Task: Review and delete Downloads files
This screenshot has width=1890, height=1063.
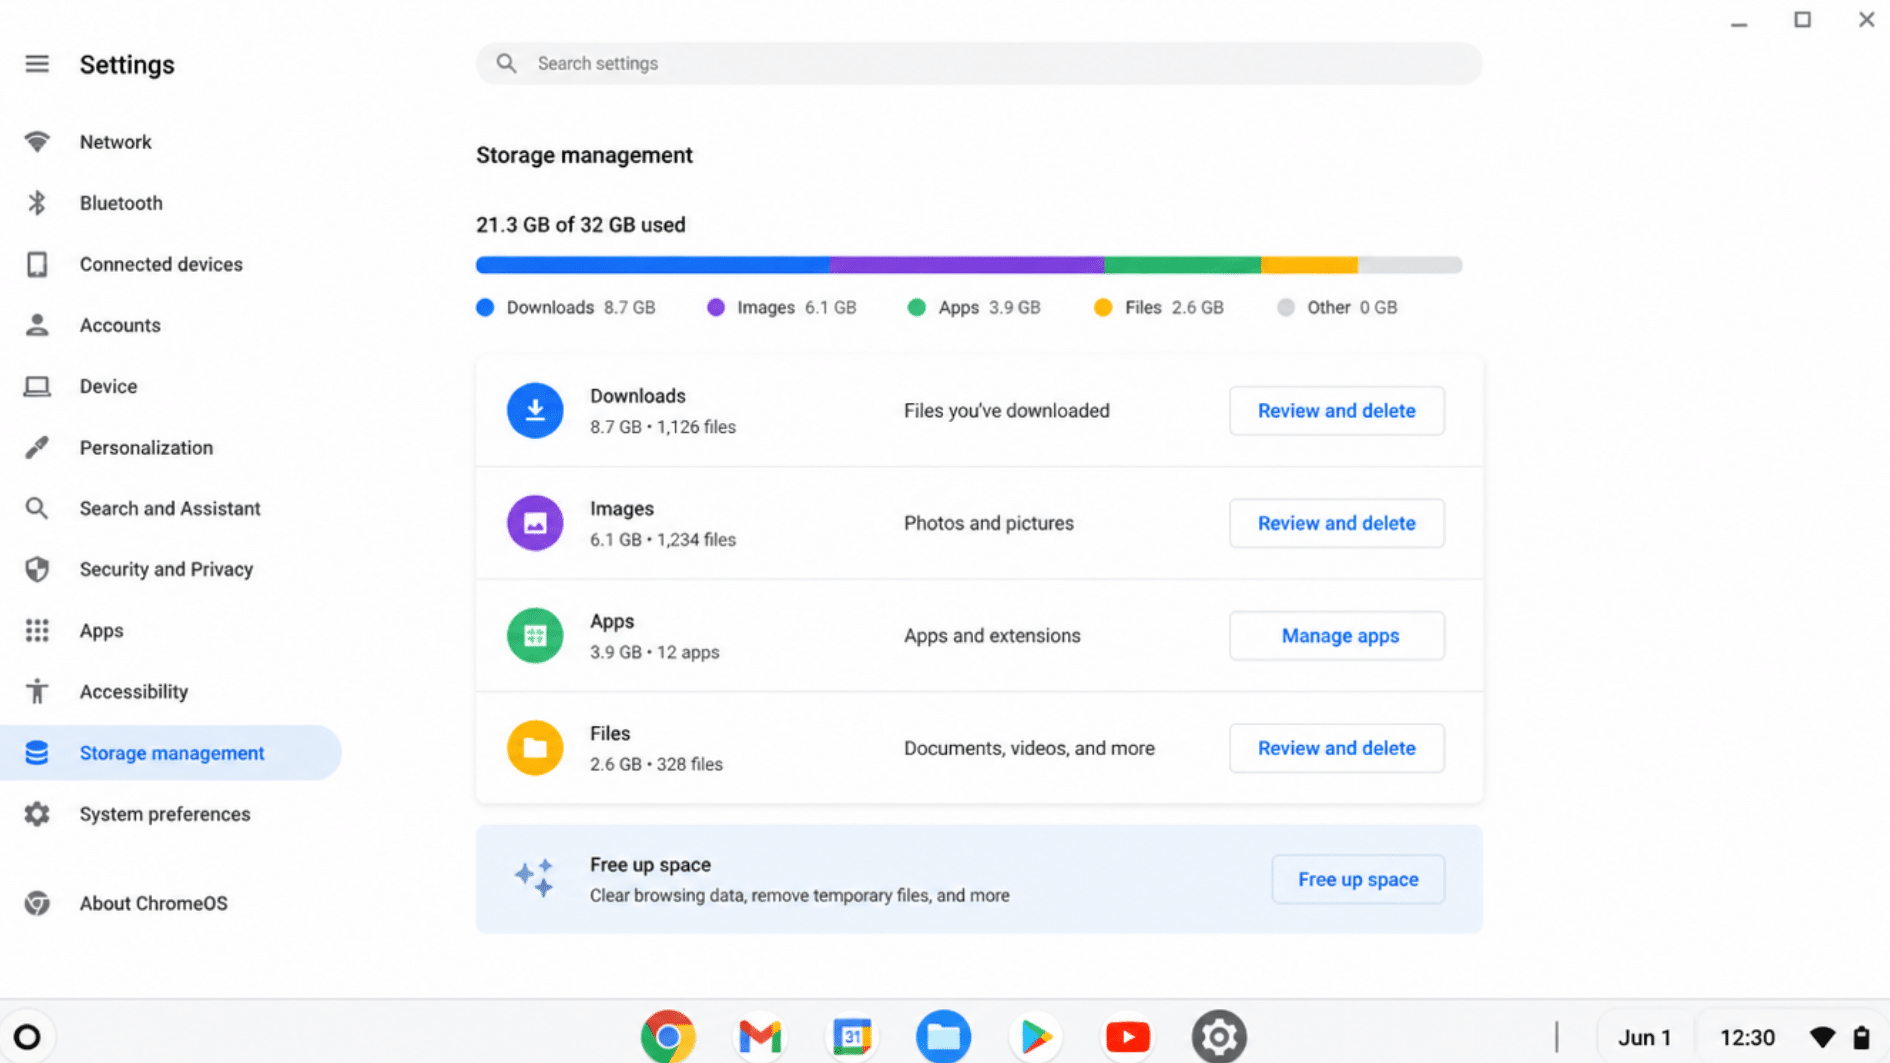Action: coord(1336,410)
